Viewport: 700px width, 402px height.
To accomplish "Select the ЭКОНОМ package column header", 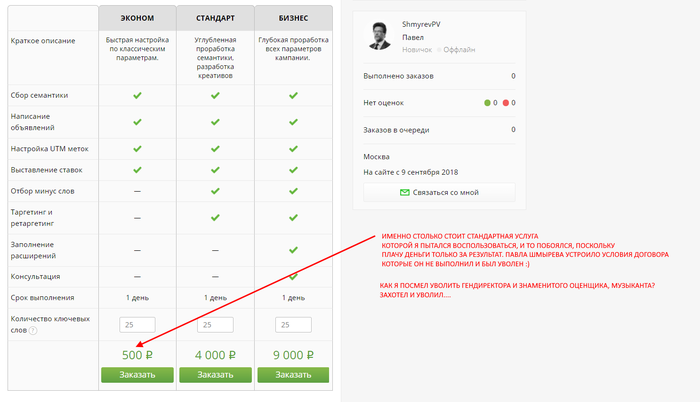I will [x=137, y=18].
